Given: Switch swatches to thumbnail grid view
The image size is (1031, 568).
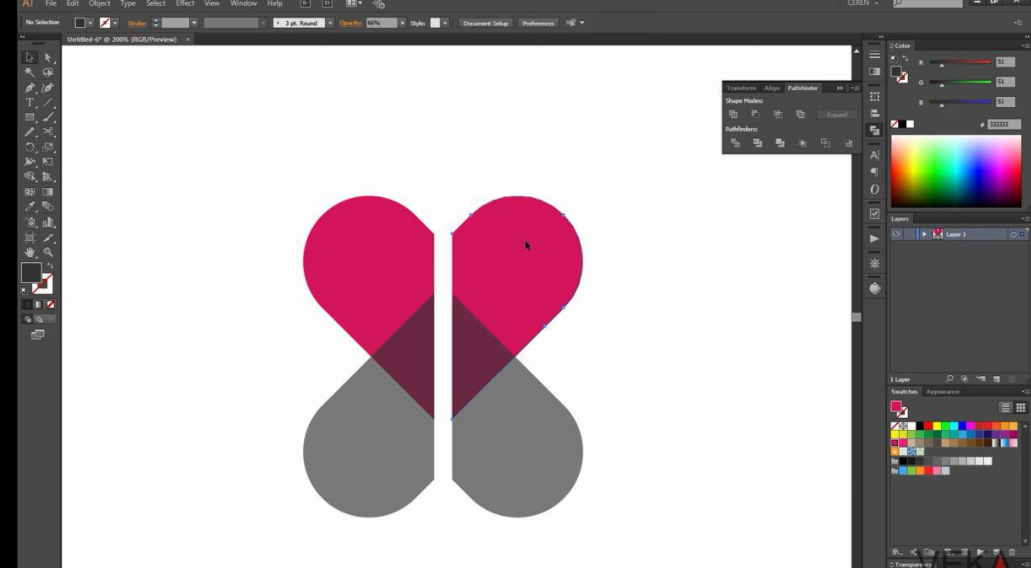Looking at the screenshot, I should pos(1020,408).
